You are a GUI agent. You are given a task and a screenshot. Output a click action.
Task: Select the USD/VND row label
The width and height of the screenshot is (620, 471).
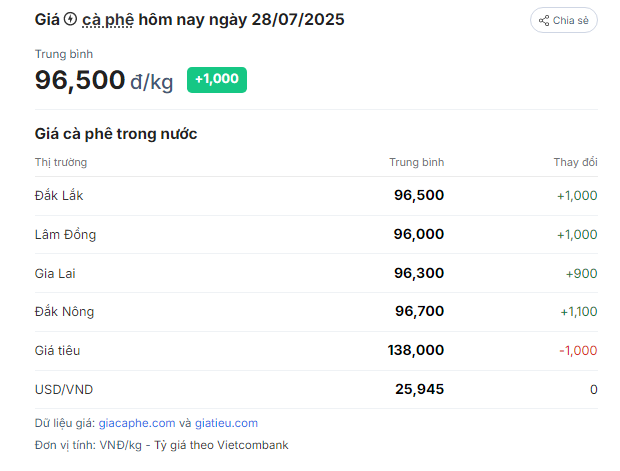64,390
